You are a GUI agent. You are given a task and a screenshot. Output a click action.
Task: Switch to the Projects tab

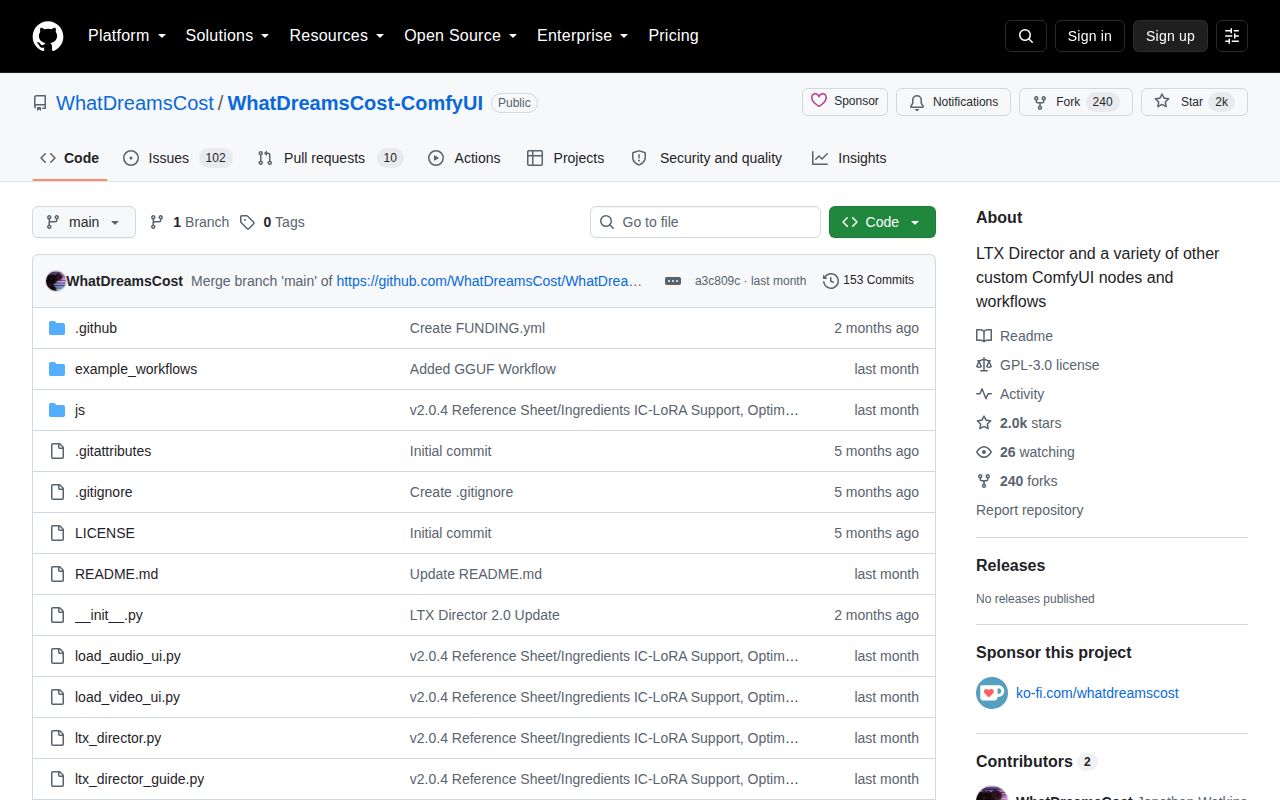click(566, 158)
